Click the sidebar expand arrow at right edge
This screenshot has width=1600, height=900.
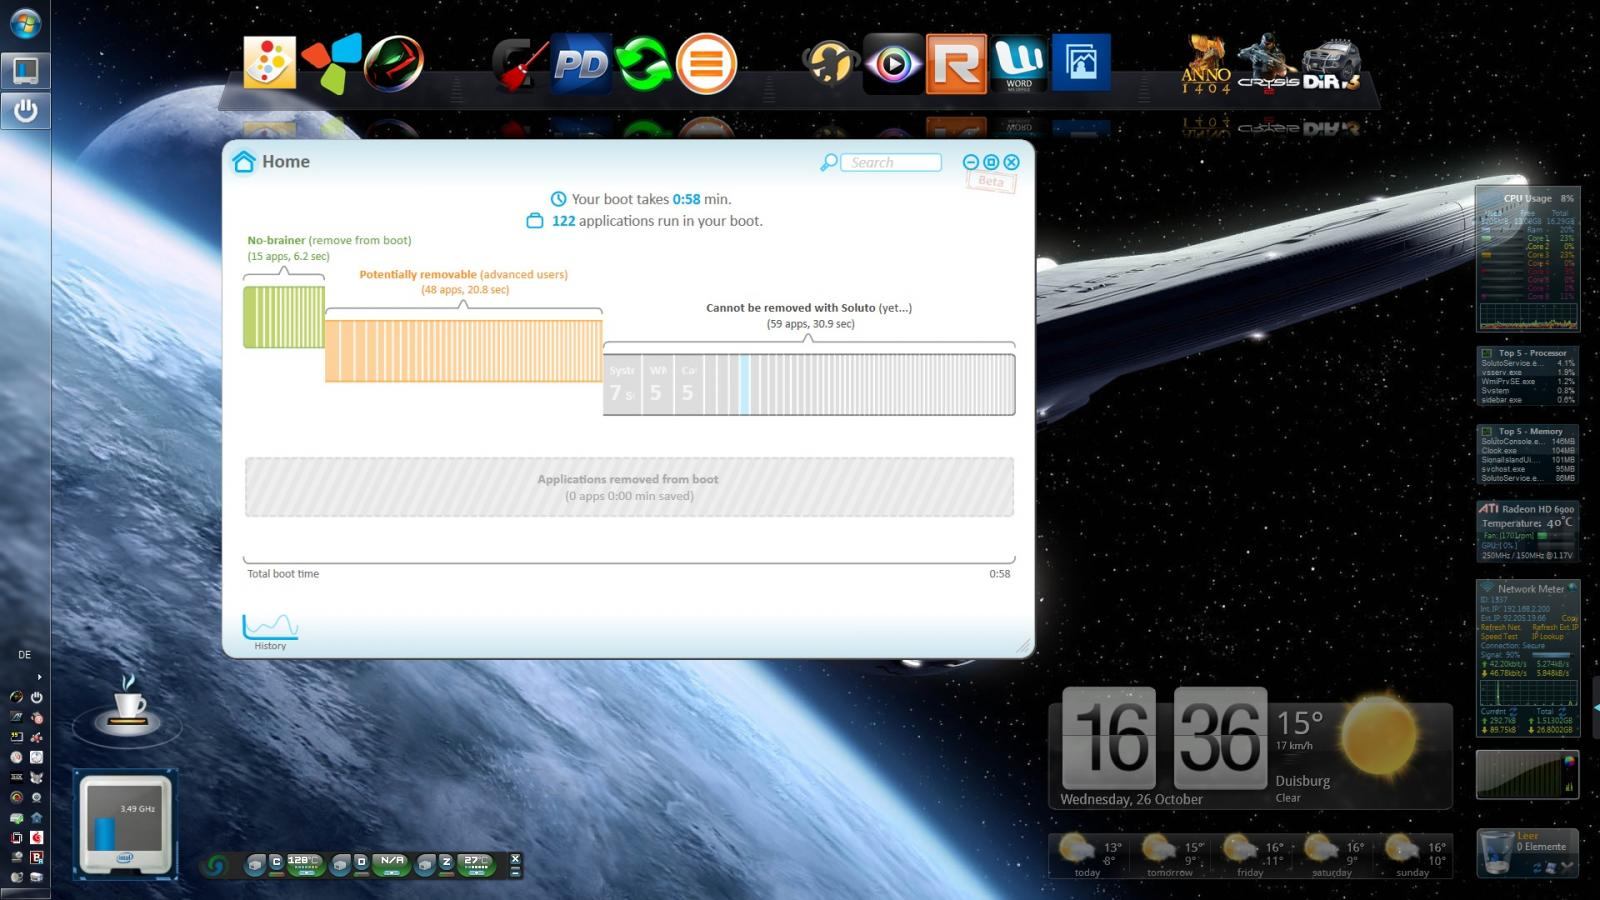coord(1596,707)
